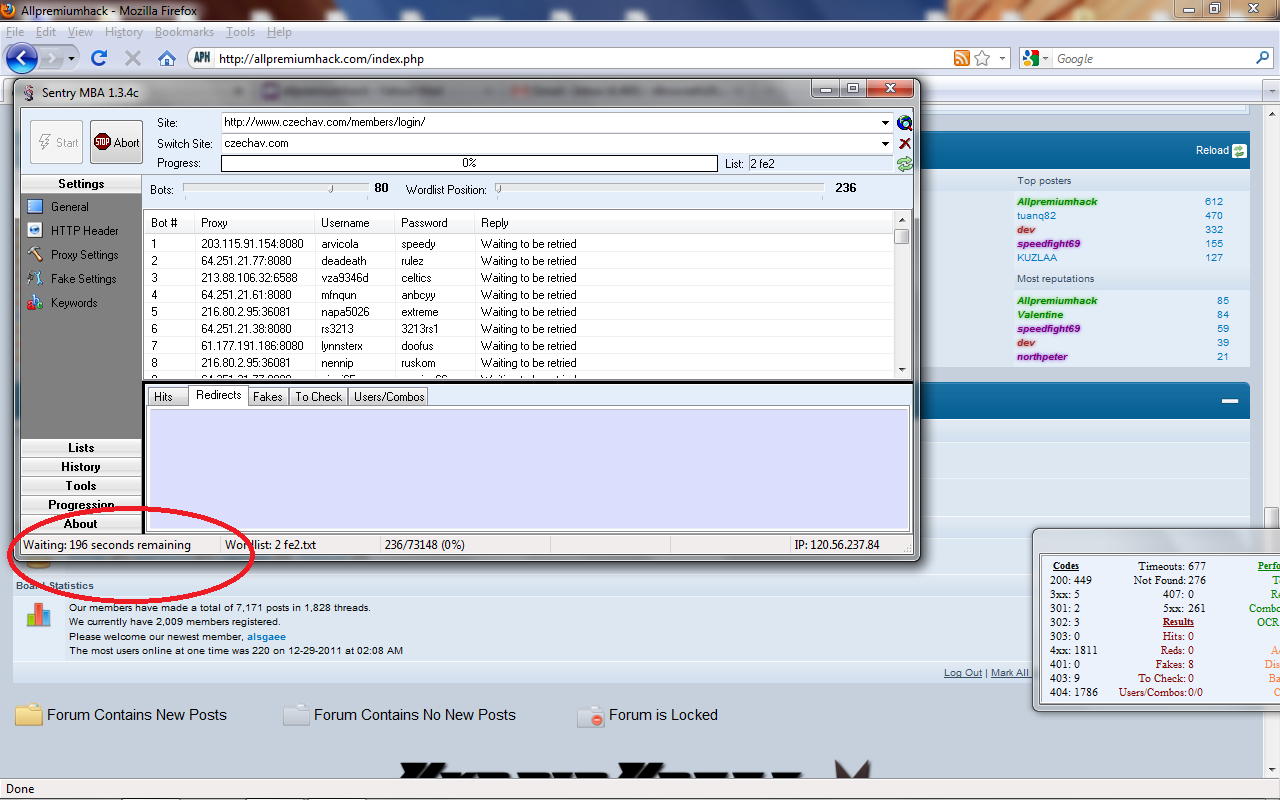Click the RSS feed icon in address bar
This screenshot has width=1280, height=800.
pos(961,58)
